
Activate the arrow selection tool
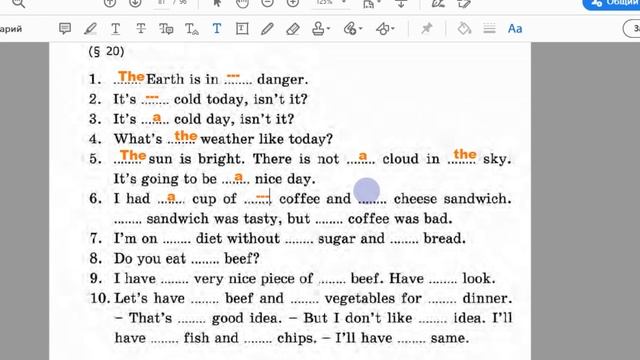coord(217,3)
